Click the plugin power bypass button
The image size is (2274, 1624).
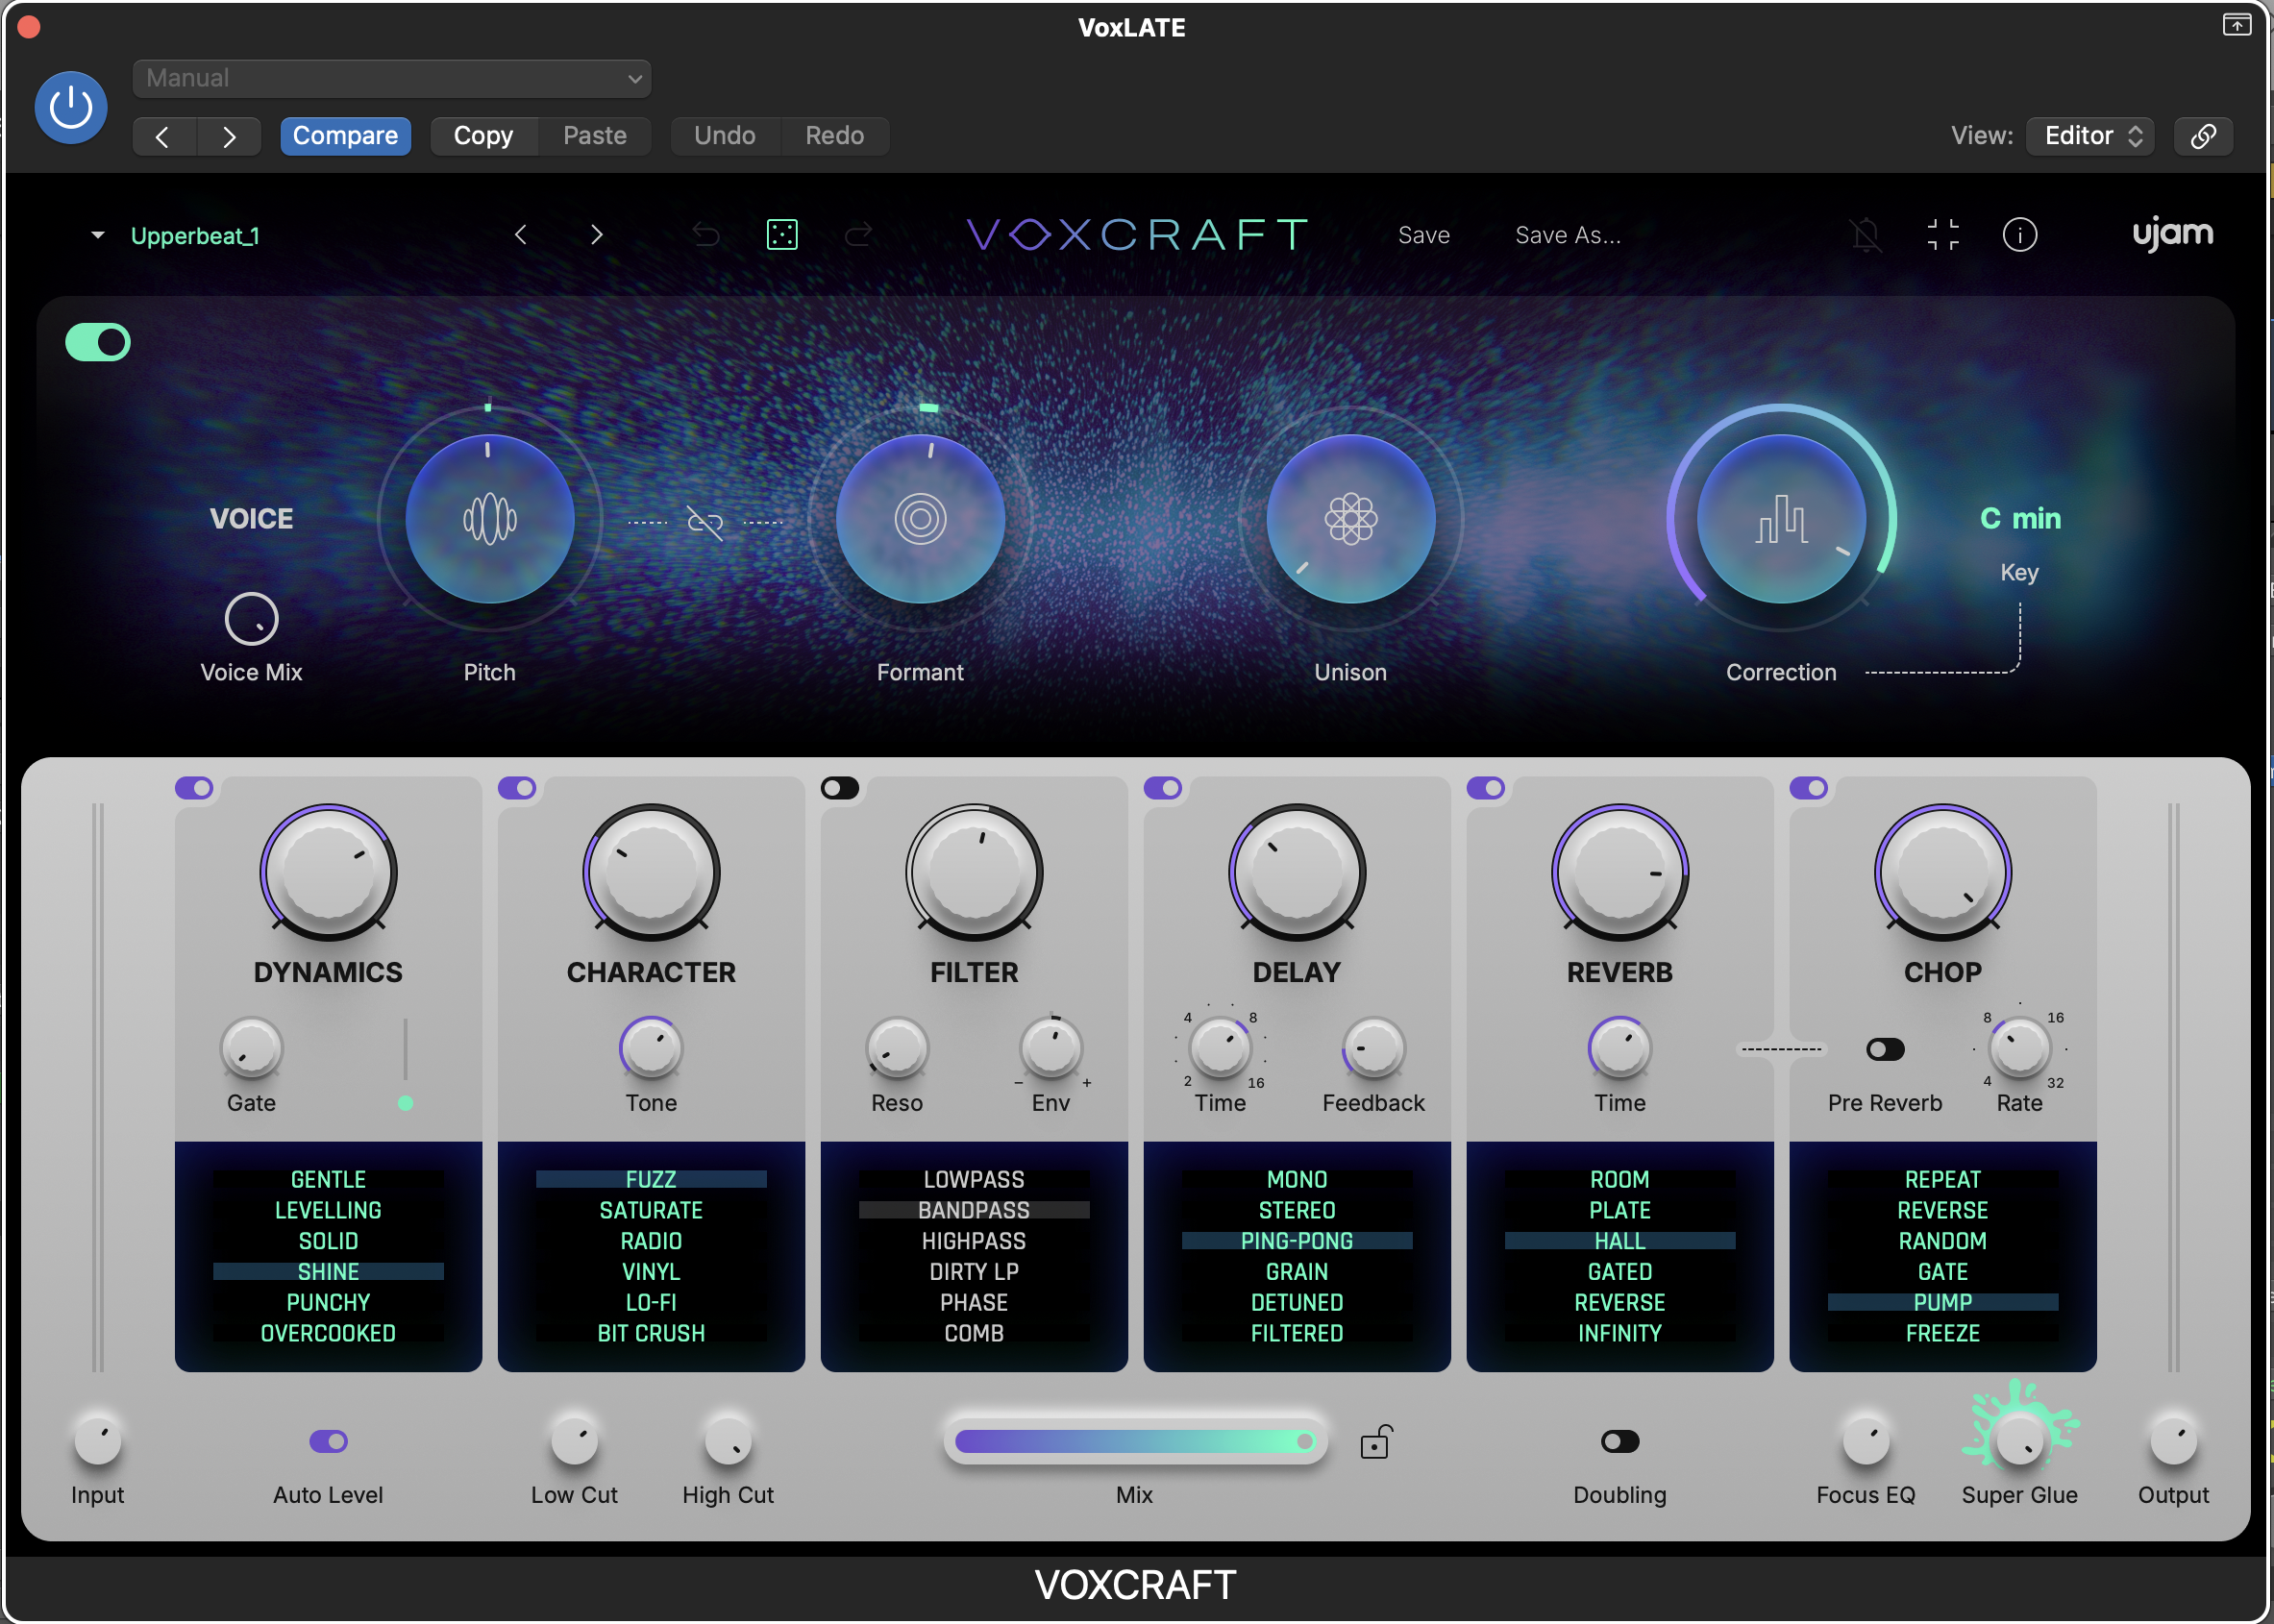(71, 107)
